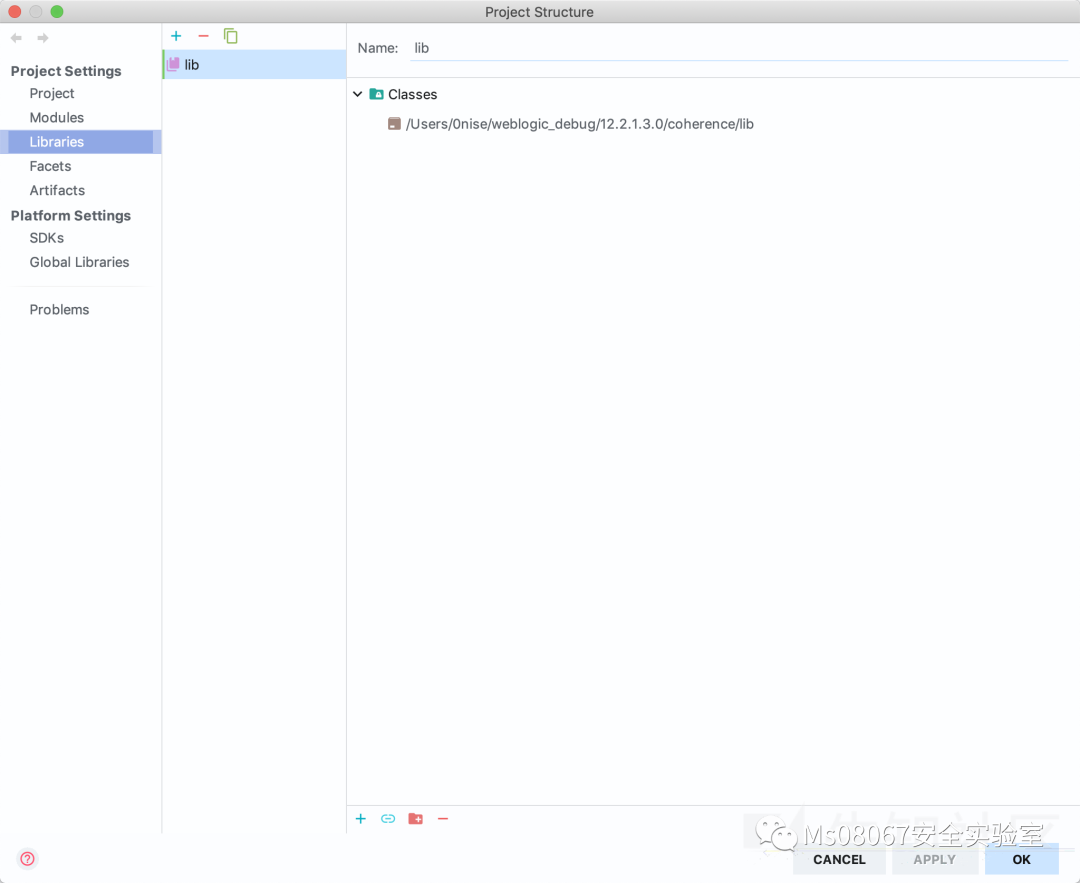Collapse the Classes node
Screen dimensions: 1080x883
click(357, 94)
